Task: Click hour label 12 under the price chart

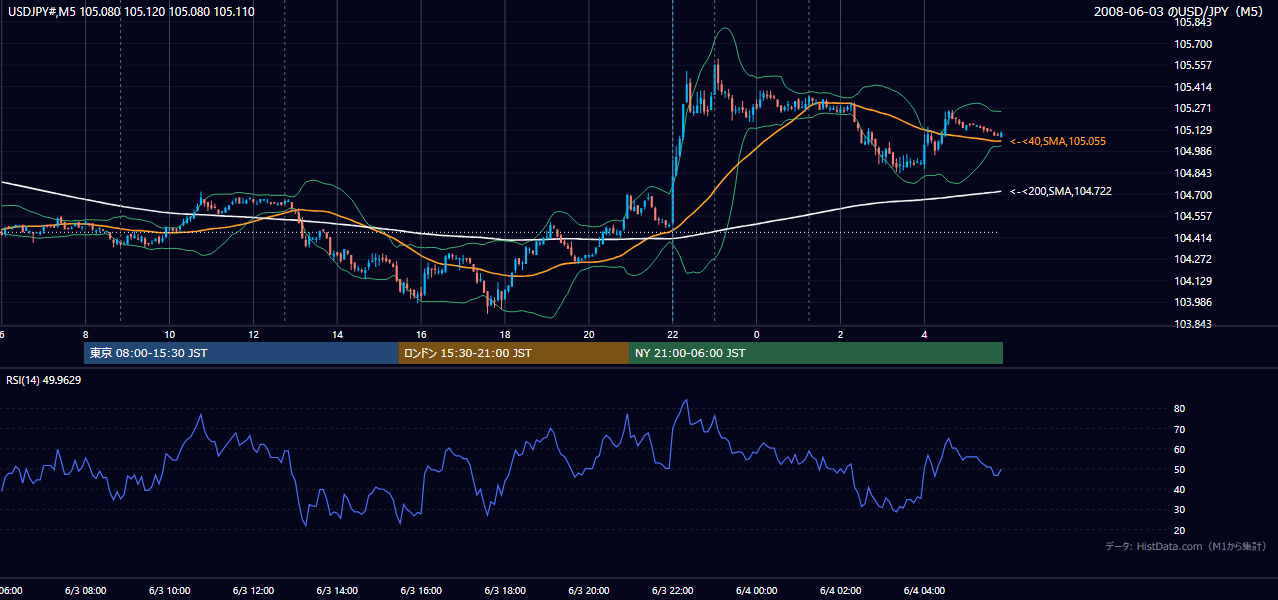Action: [x=254, y=335]
